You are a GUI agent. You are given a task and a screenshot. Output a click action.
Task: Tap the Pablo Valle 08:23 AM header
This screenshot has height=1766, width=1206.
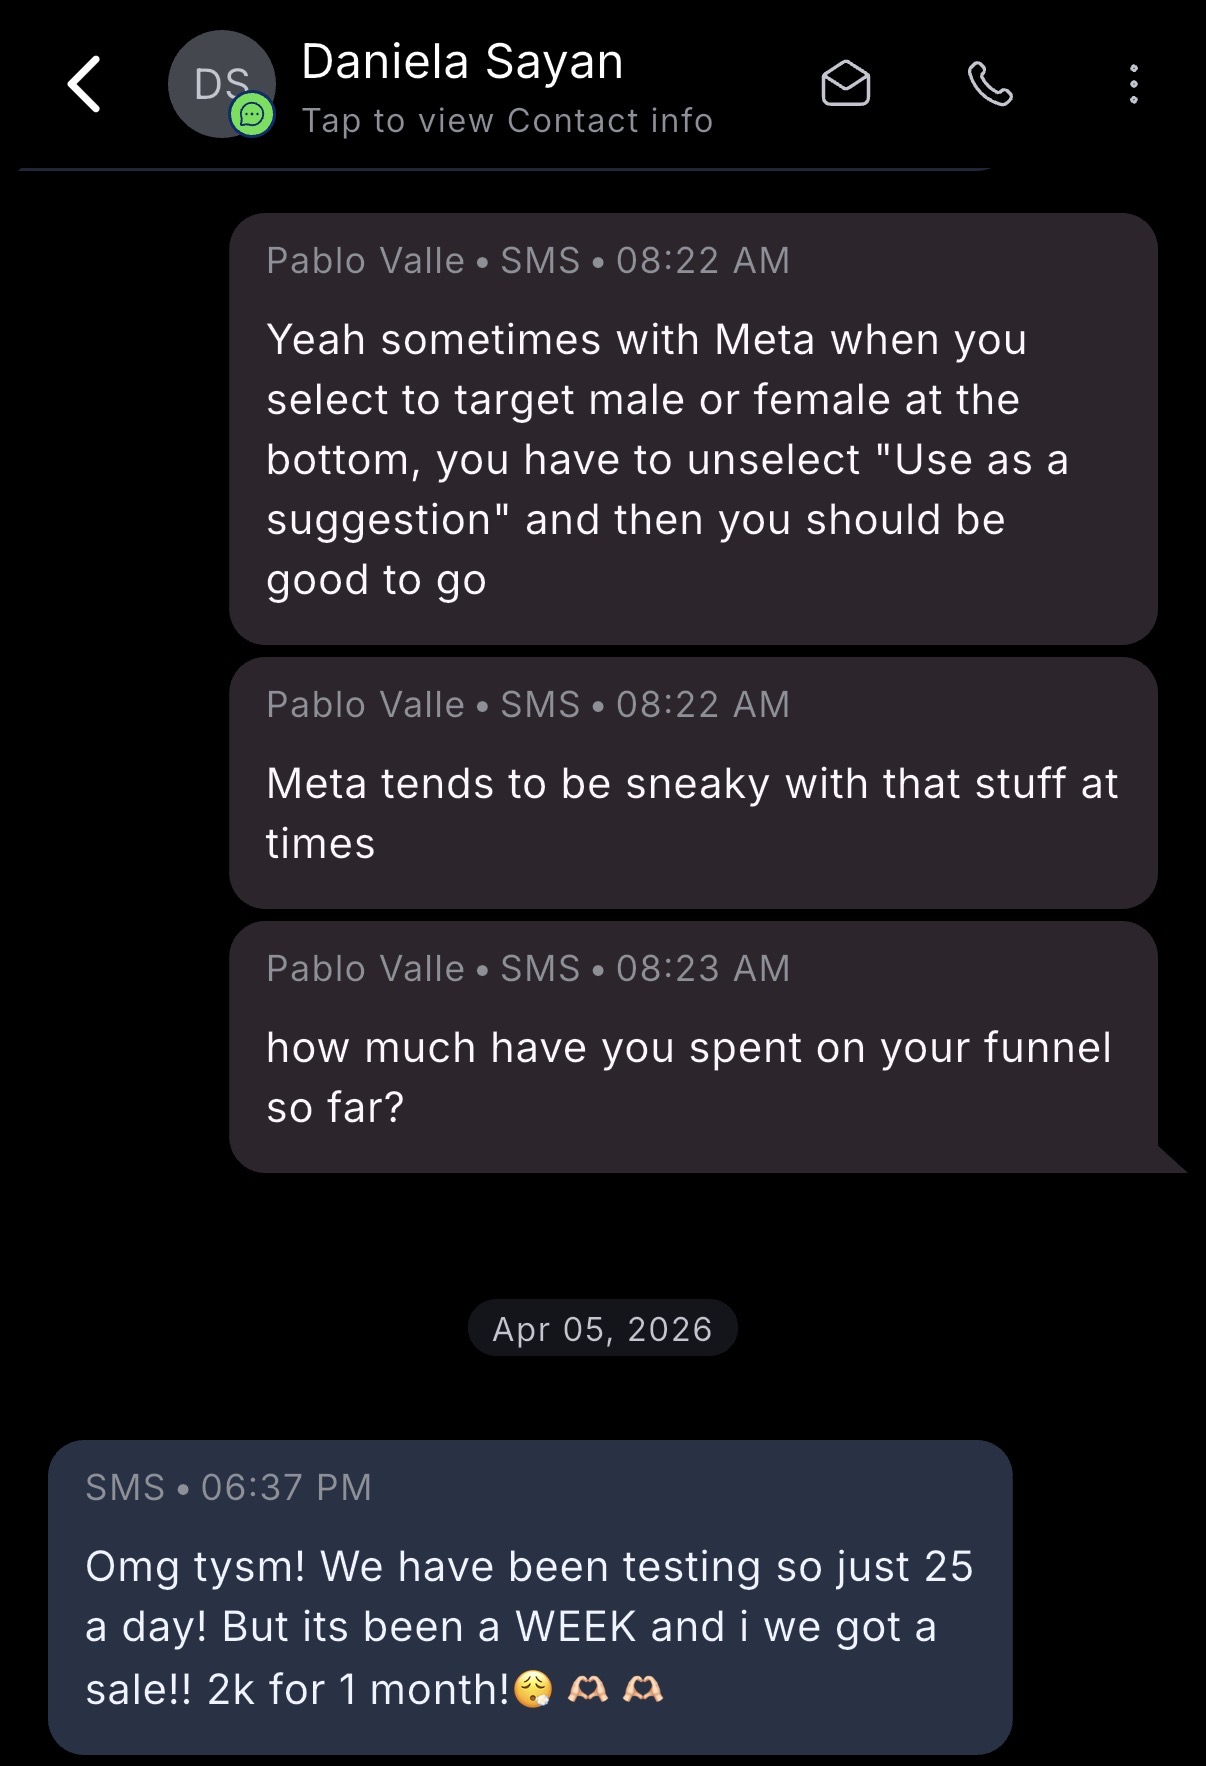coord(528,969)
